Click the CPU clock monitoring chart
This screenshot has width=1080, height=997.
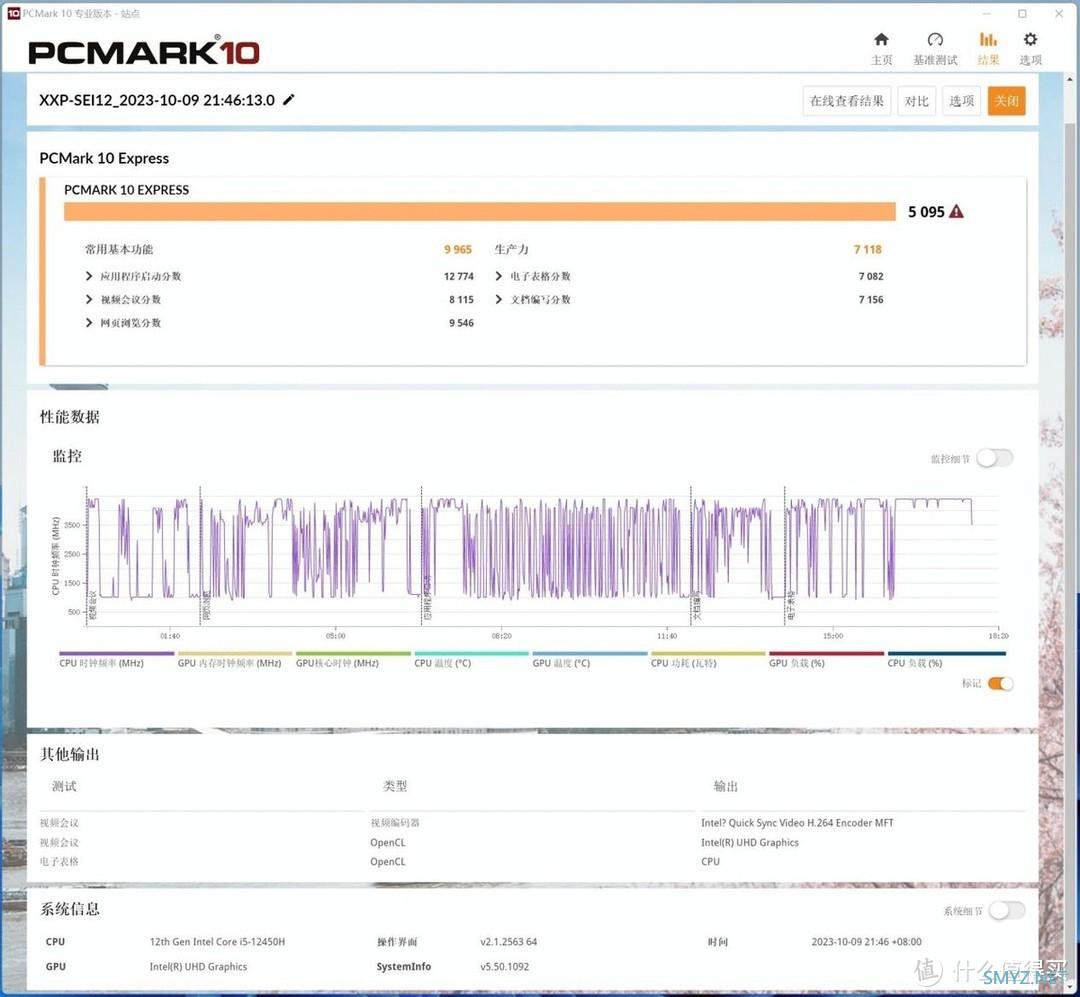pos(541,556)
